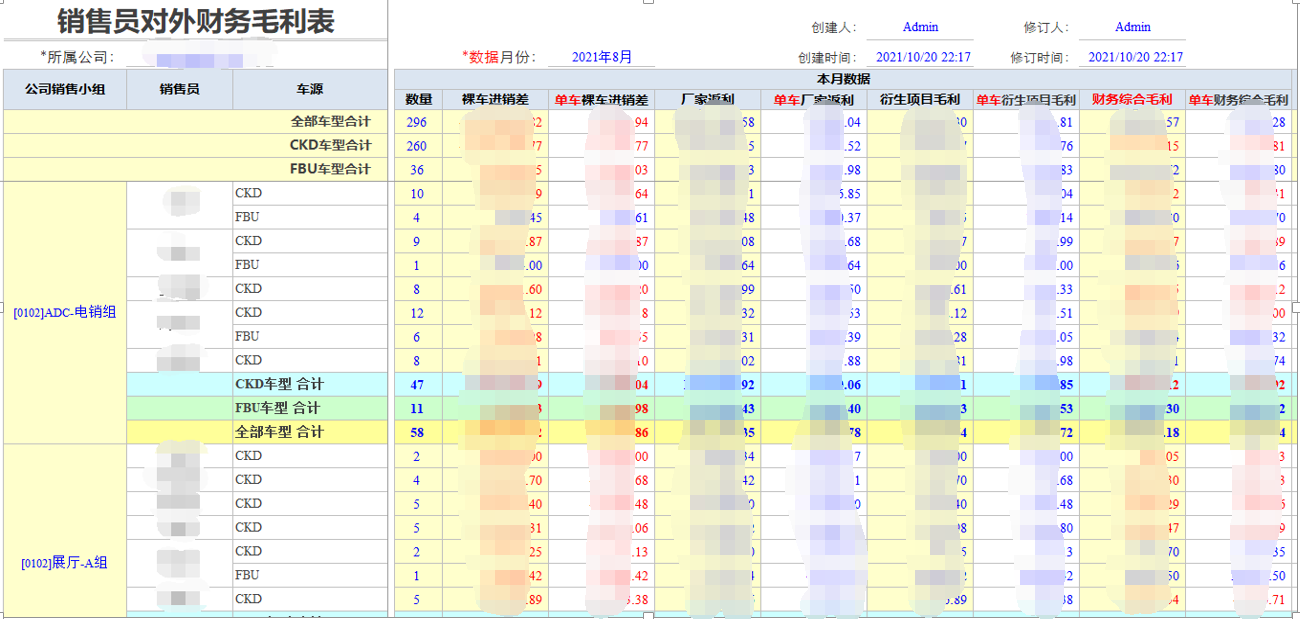The width and height of the screenshot is (1300, 619).
Task: Open the [0102]ADC-电销组 group link
Action: [x=65, y=312]
